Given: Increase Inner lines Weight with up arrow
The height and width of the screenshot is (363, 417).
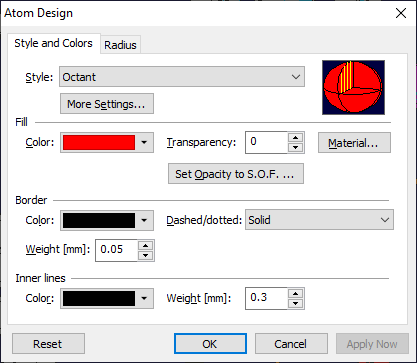Looking at the screenshot, I should click(295, 293).
